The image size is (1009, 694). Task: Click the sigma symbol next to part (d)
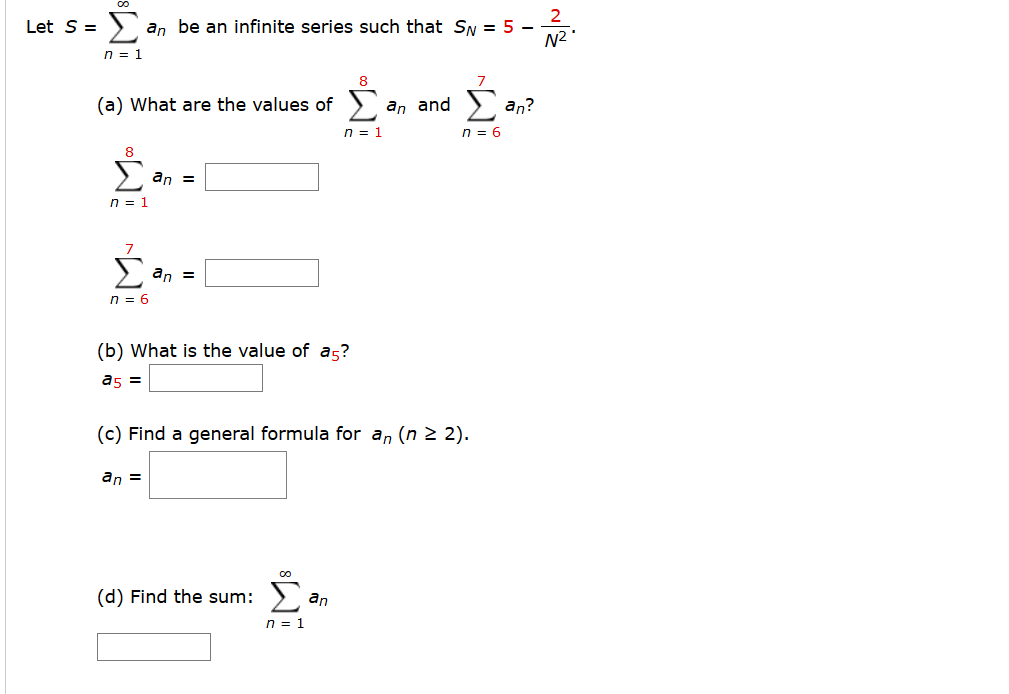(x=282, y=595)
